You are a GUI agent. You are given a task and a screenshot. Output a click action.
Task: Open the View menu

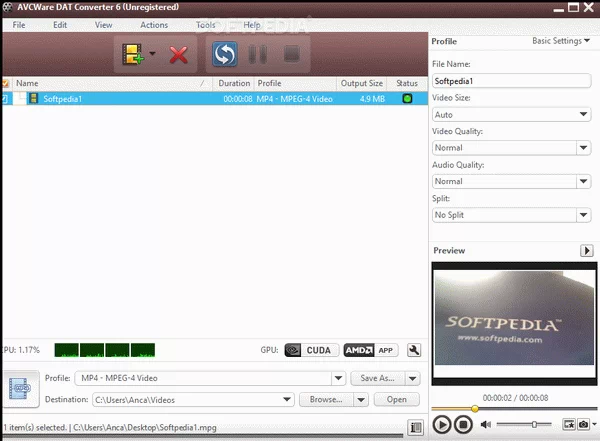[x=103, y=25]
